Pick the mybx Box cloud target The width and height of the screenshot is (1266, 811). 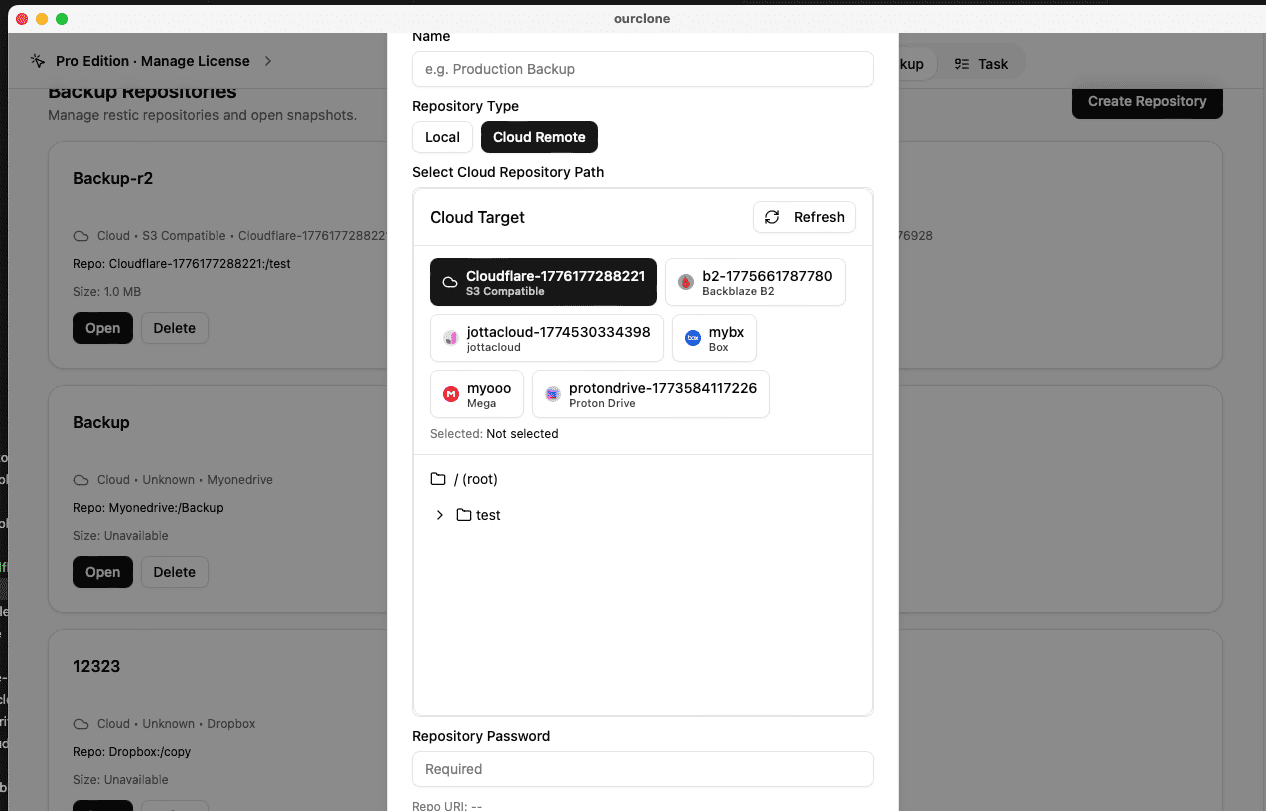point(714,338)
